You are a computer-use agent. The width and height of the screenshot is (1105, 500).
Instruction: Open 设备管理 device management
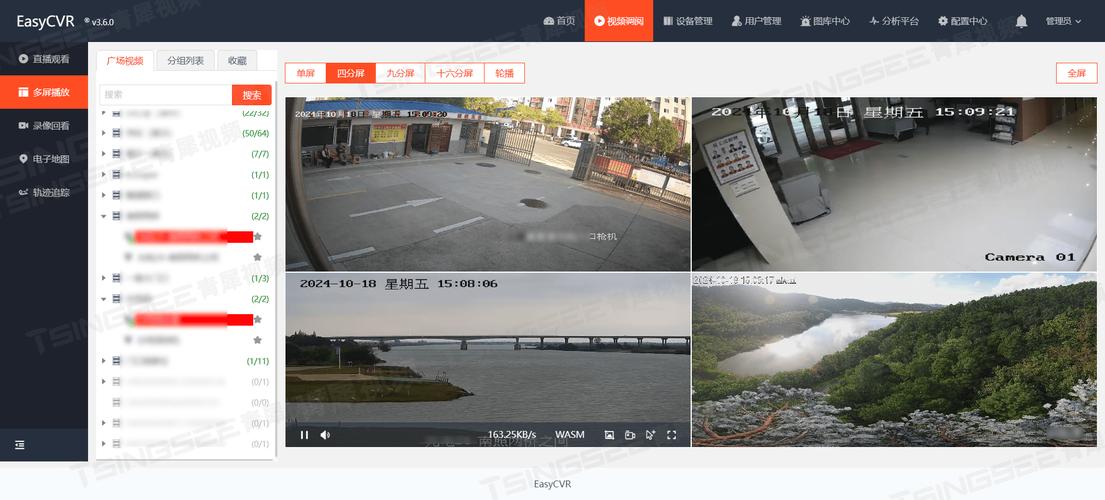[688, 21]
